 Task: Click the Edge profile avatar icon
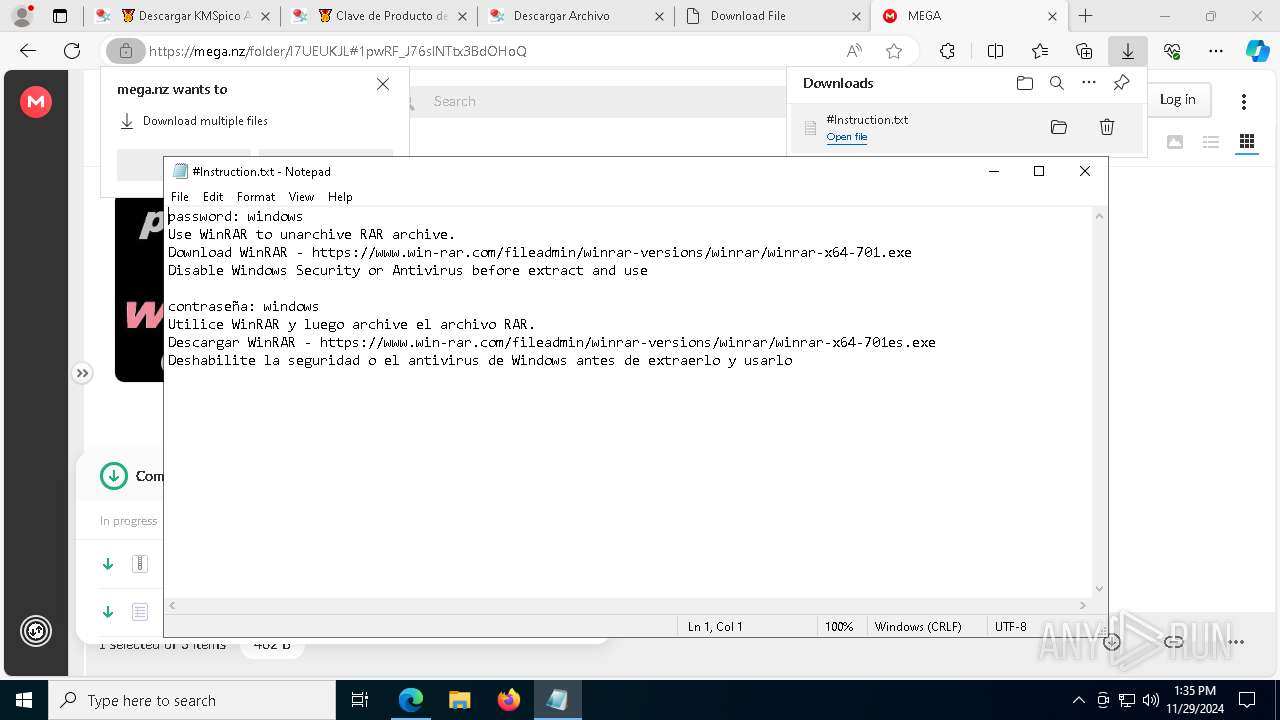point(22,16)
